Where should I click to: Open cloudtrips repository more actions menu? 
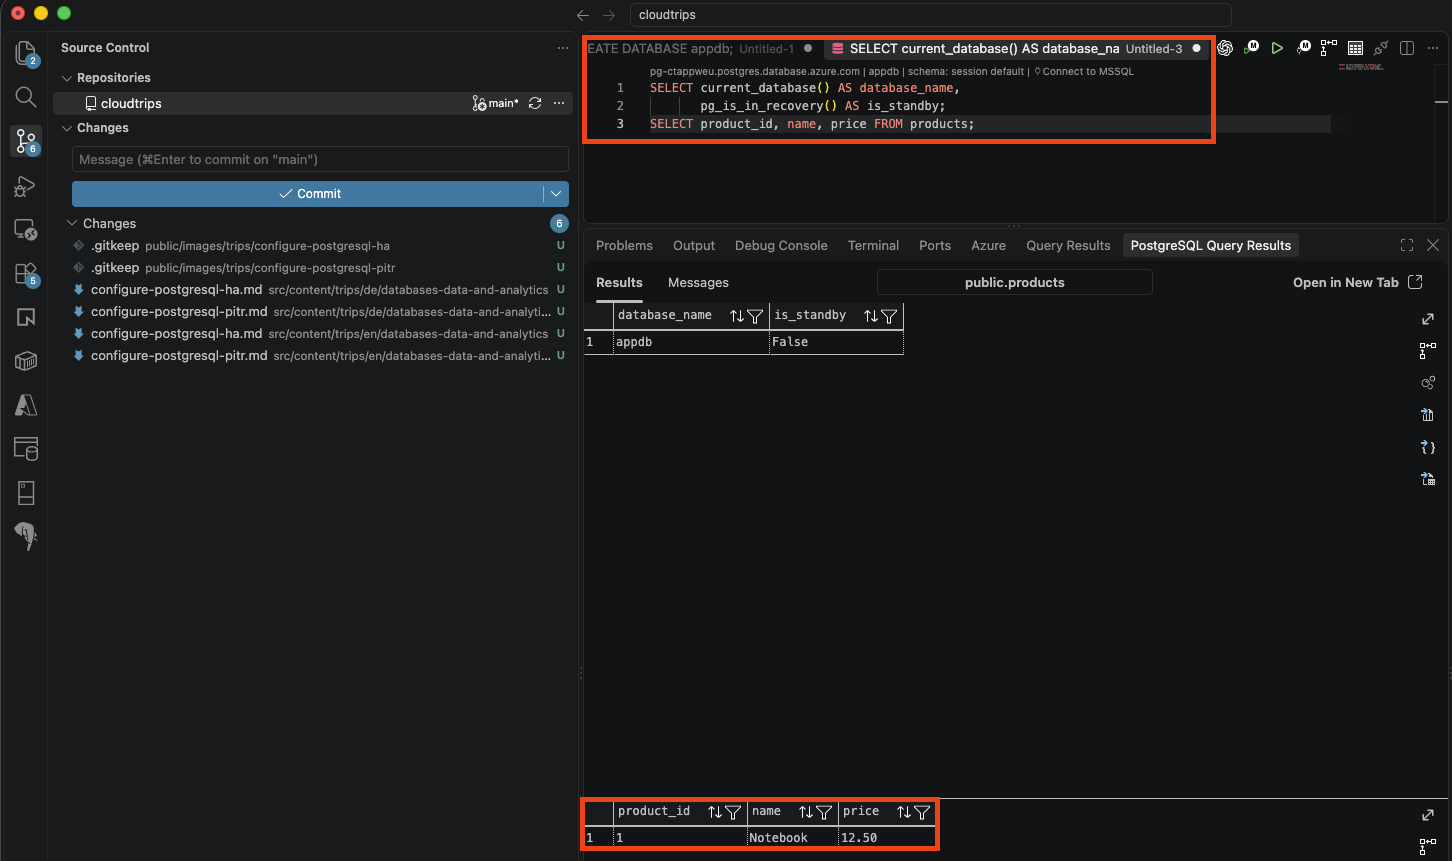point(559,103)
